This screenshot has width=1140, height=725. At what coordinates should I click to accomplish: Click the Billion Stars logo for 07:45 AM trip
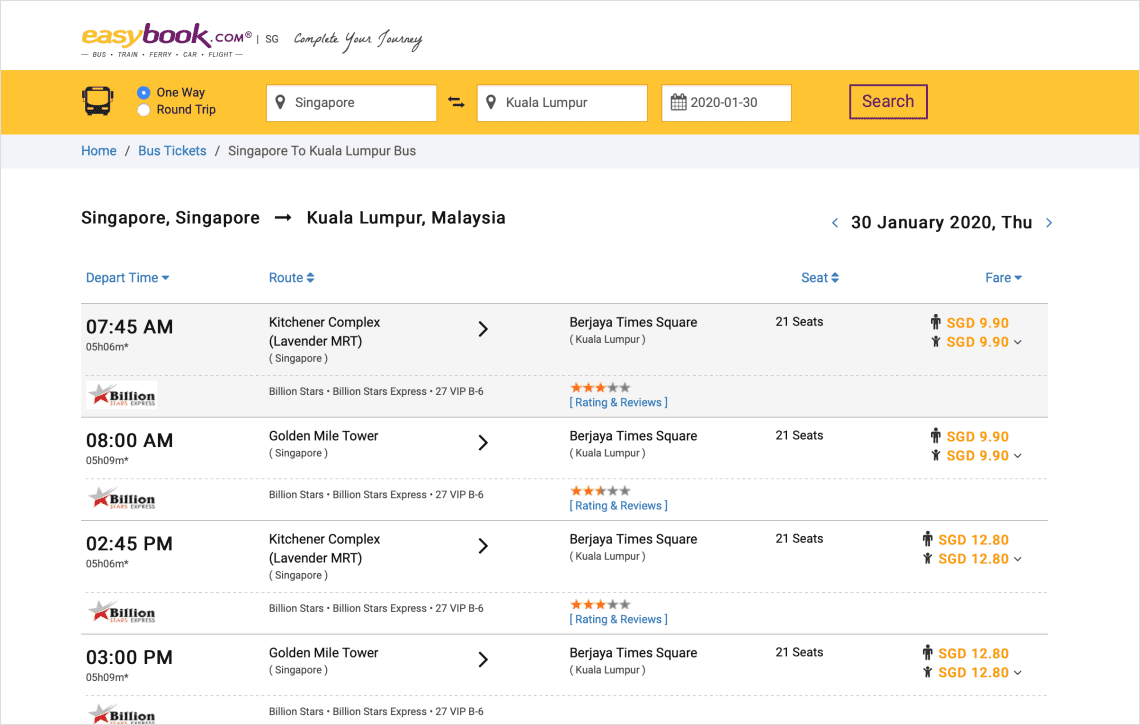[x=121, y=395]
